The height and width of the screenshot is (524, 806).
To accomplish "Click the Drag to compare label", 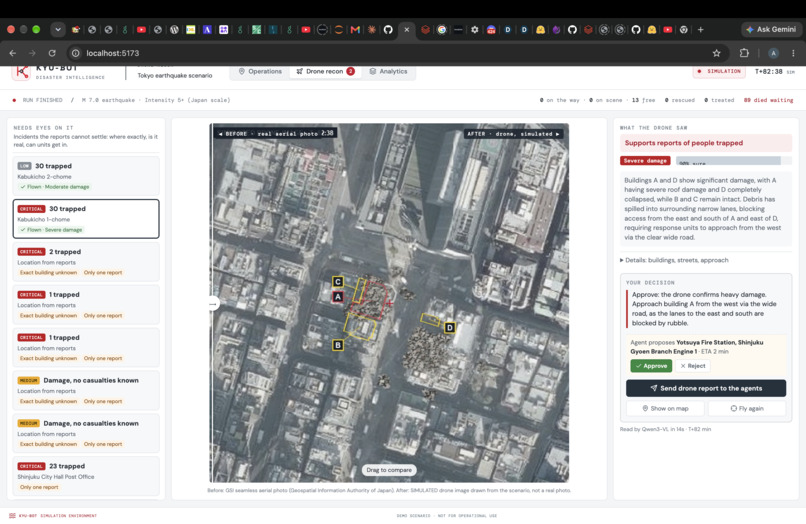I will [x=389, y=470].
